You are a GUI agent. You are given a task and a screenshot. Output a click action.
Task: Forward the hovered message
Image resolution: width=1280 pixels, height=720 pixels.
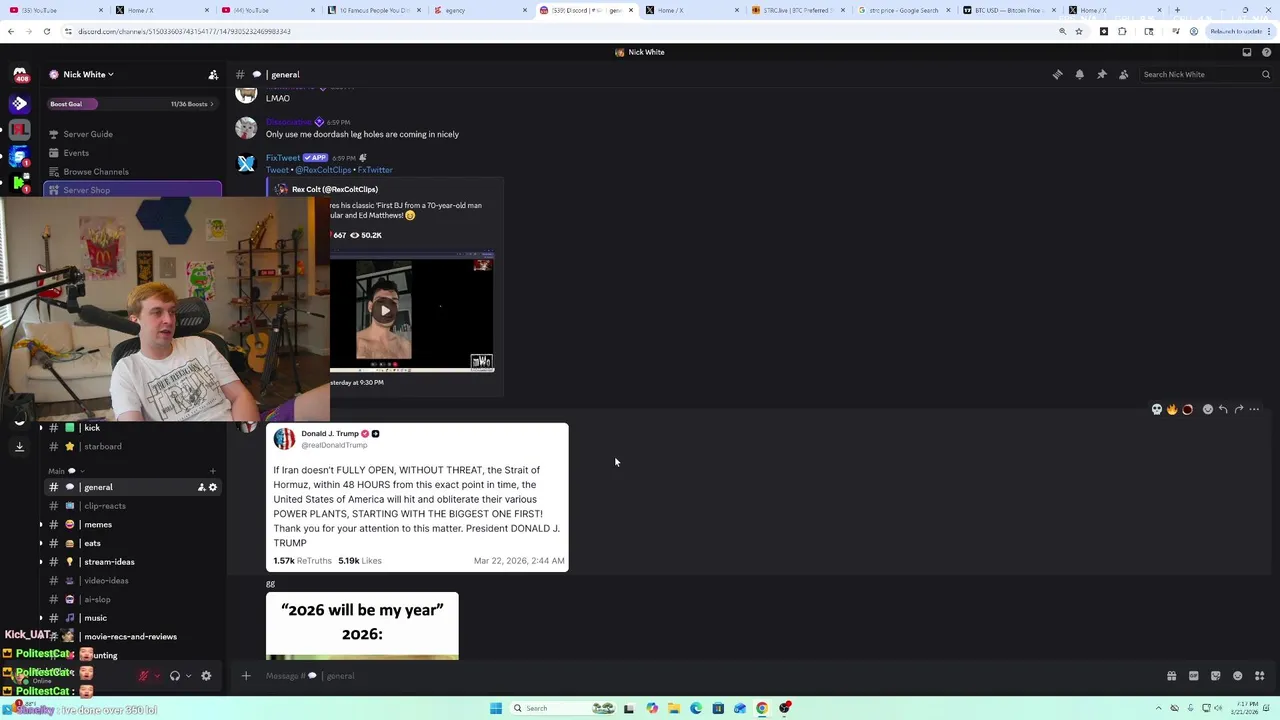pyautogui.click(x=1239, y=409)
